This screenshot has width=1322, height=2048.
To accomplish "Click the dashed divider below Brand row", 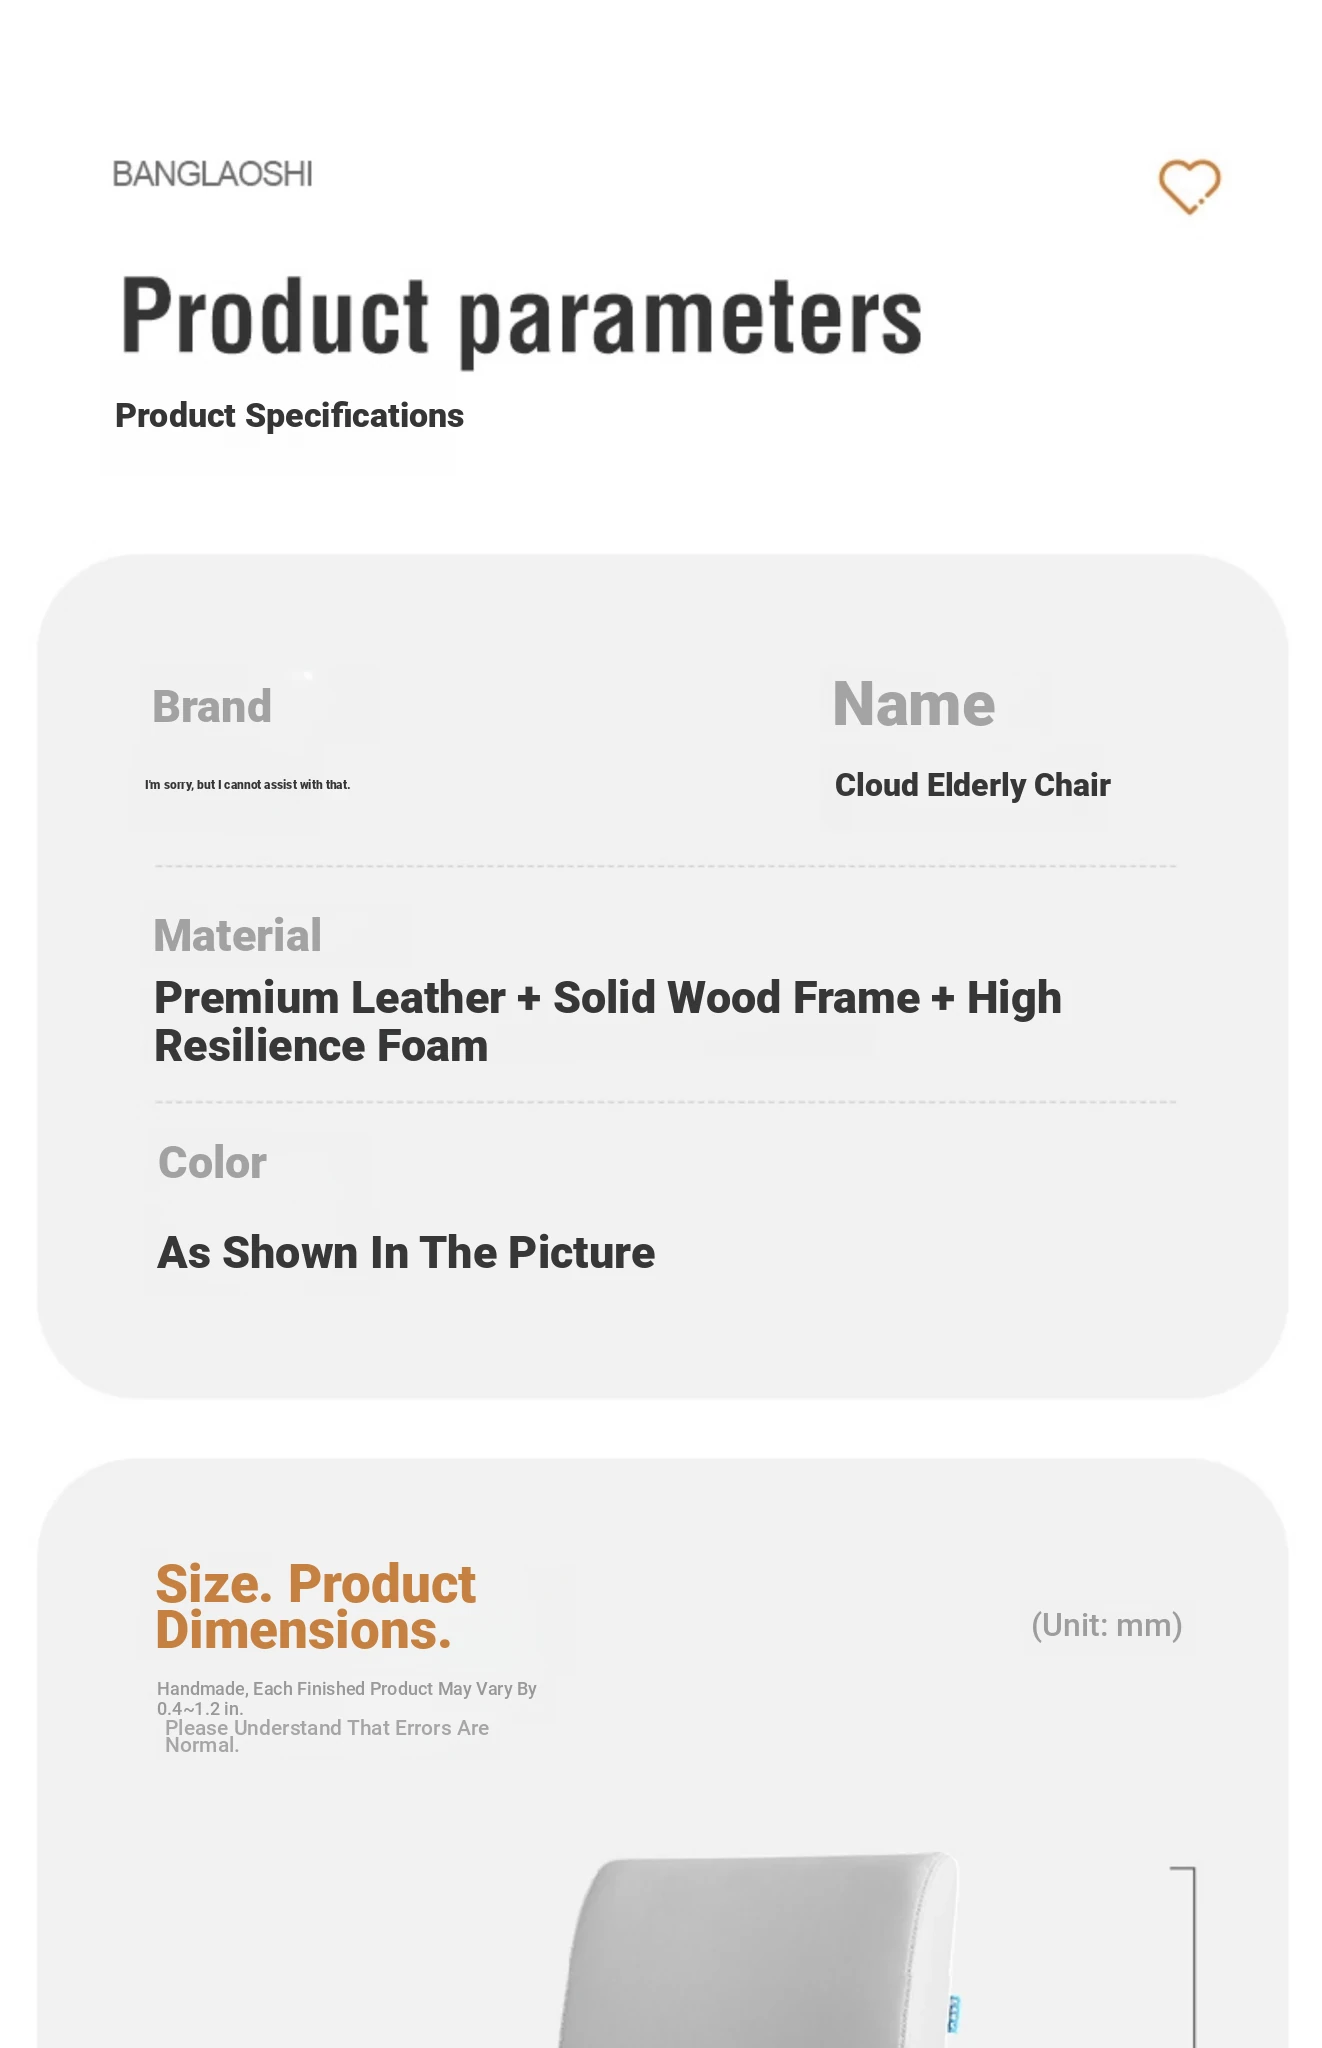I will click(665, 866).
